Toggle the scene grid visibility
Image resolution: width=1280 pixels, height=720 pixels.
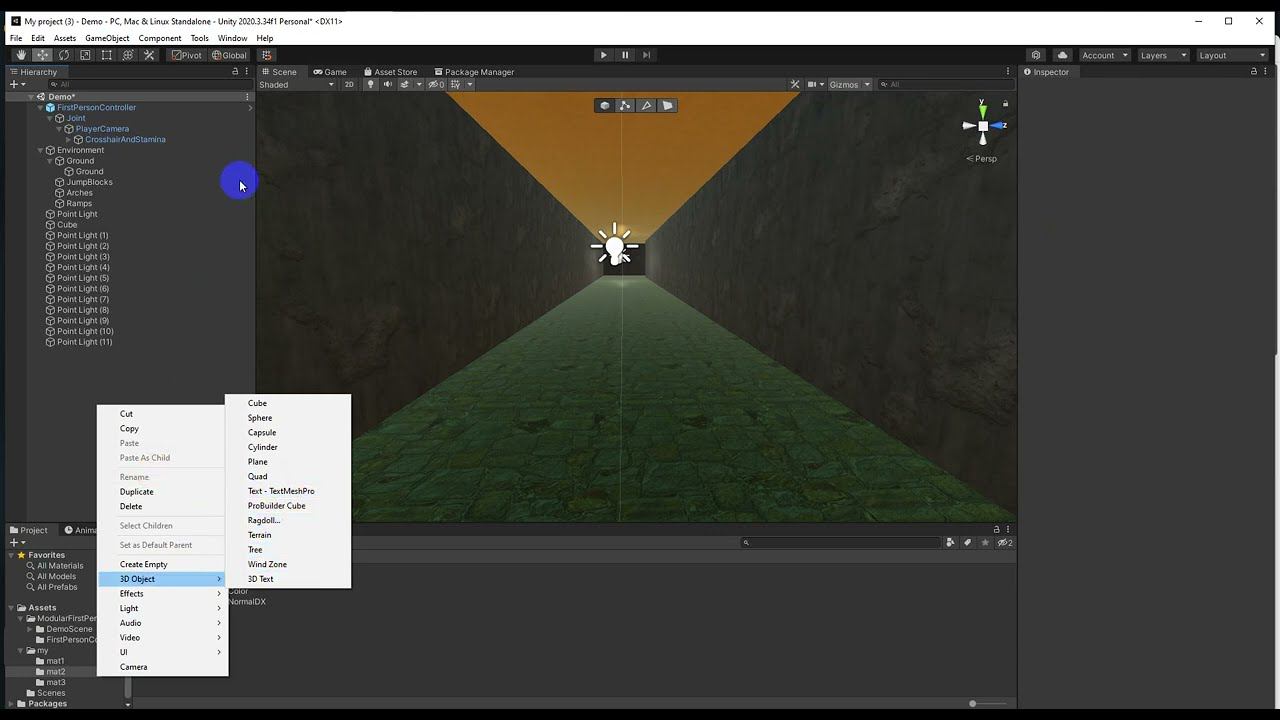[x=455, y=84]
